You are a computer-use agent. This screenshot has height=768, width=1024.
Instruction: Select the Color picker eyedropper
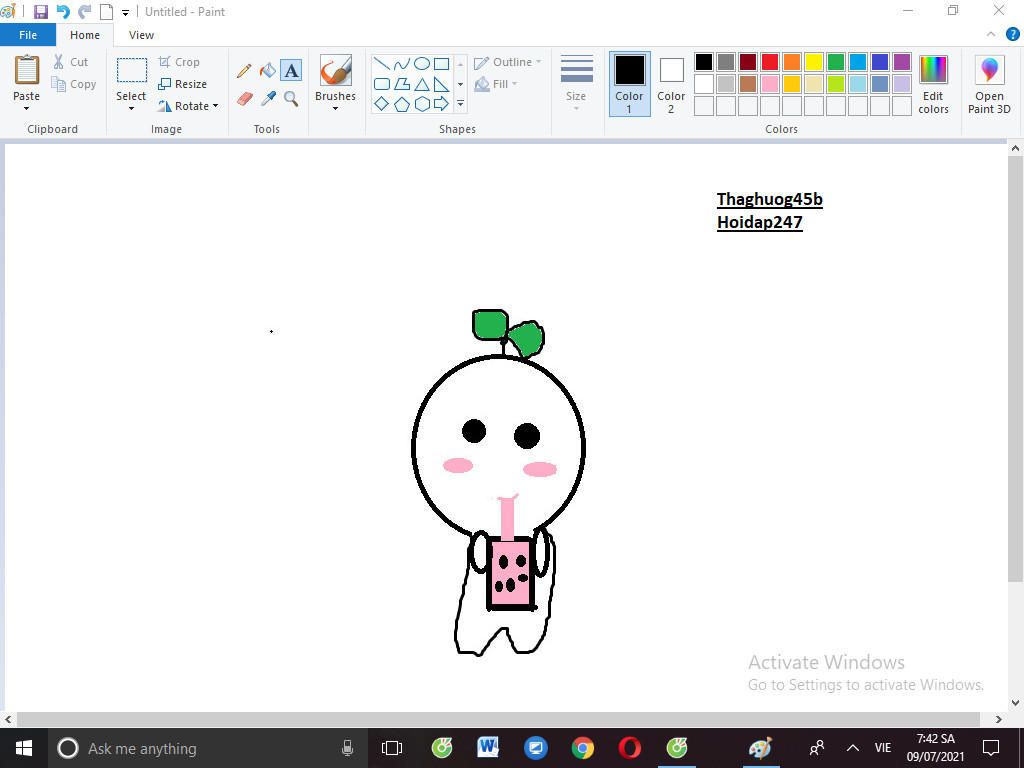coord(268,99)
